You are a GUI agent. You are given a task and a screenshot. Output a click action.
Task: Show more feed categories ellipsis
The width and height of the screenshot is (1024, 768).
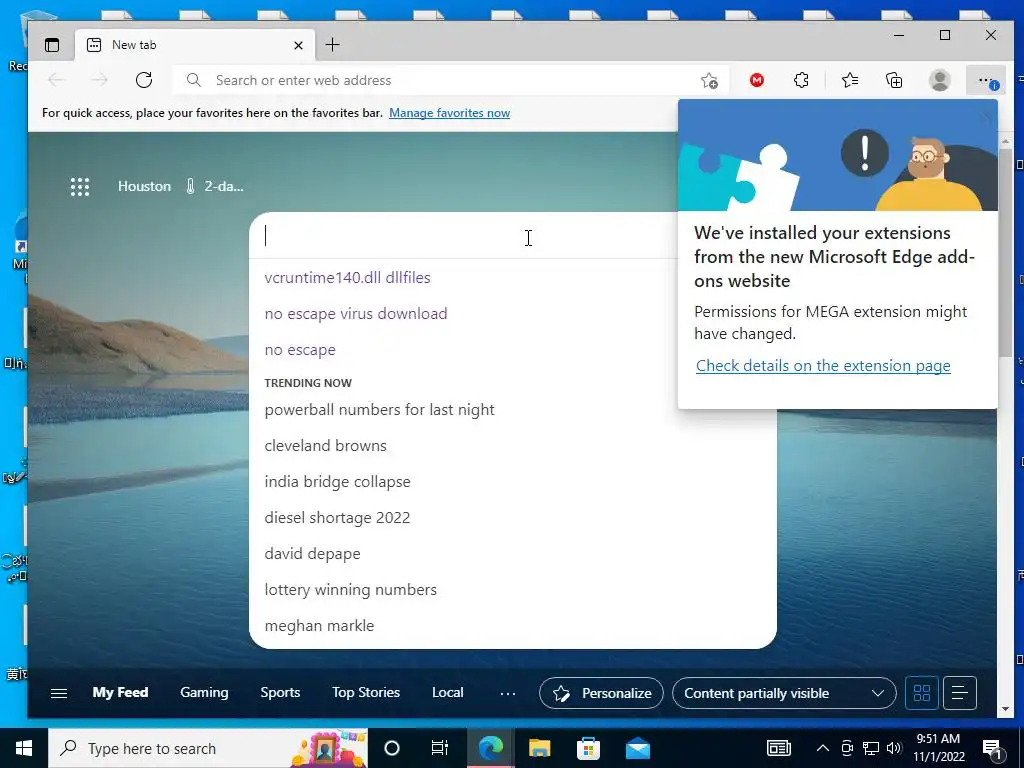pyautogui.click(x=508, y=694)
